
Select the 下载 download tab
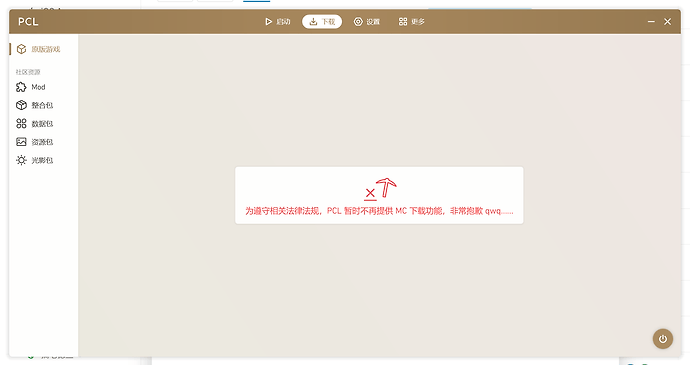click(x=322, y=22)
